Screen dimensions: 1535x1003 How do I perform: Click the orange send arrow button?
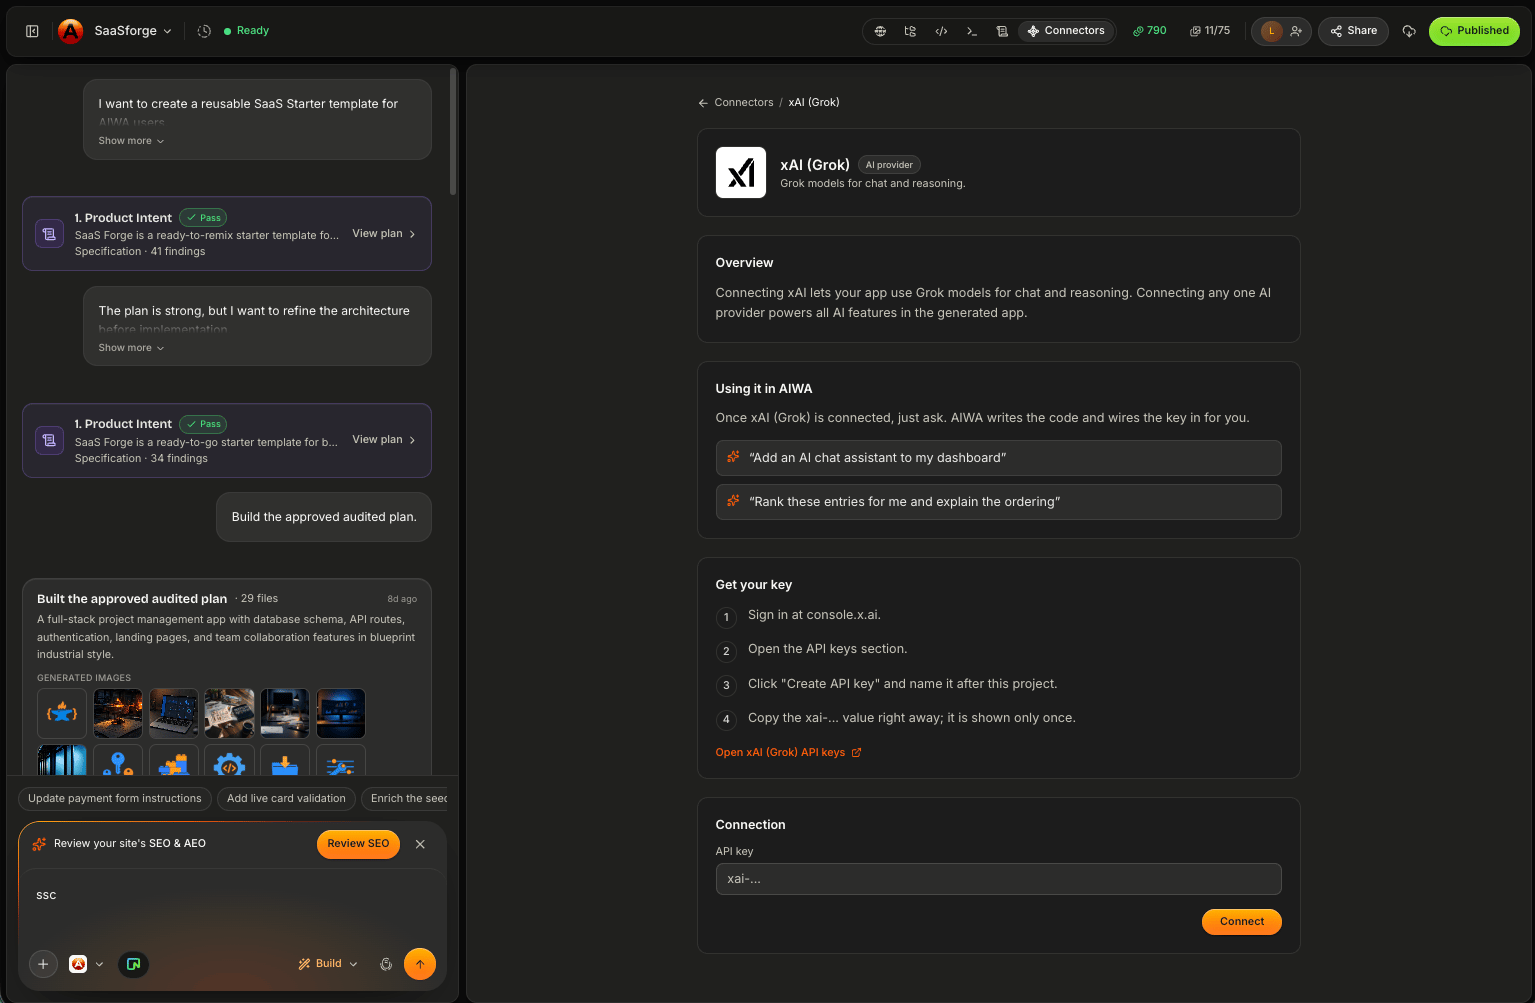point(420,964)
